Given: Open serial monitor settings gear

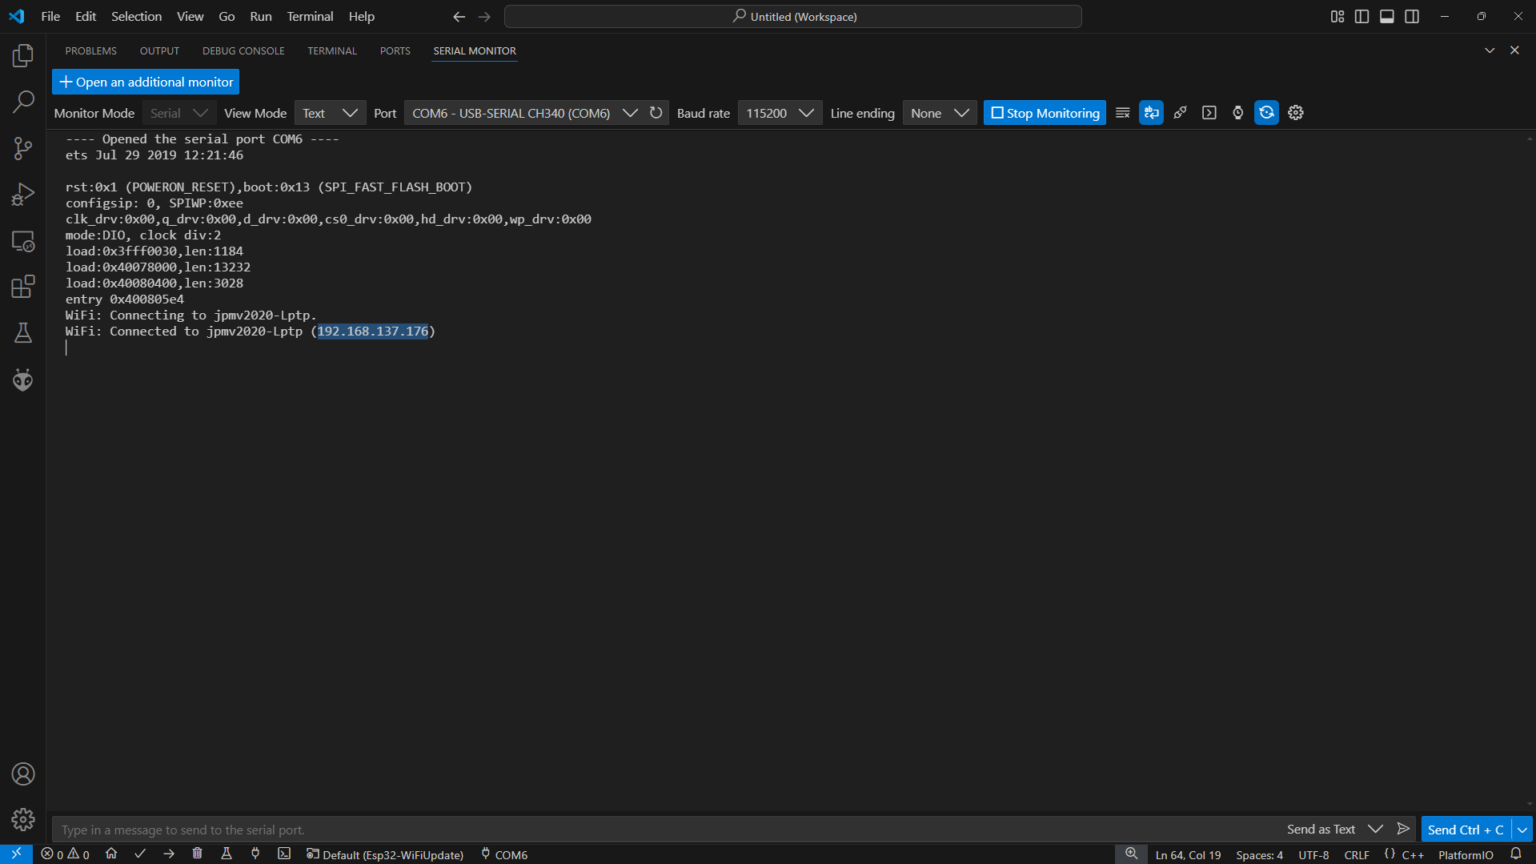Looking at the screenshot, I should [1296, 113].
